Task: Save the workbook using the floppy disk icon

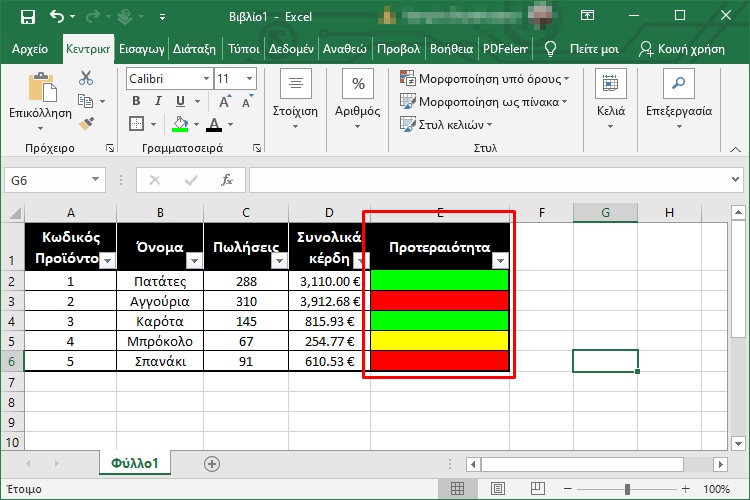Action: click(x=28, y=17)
